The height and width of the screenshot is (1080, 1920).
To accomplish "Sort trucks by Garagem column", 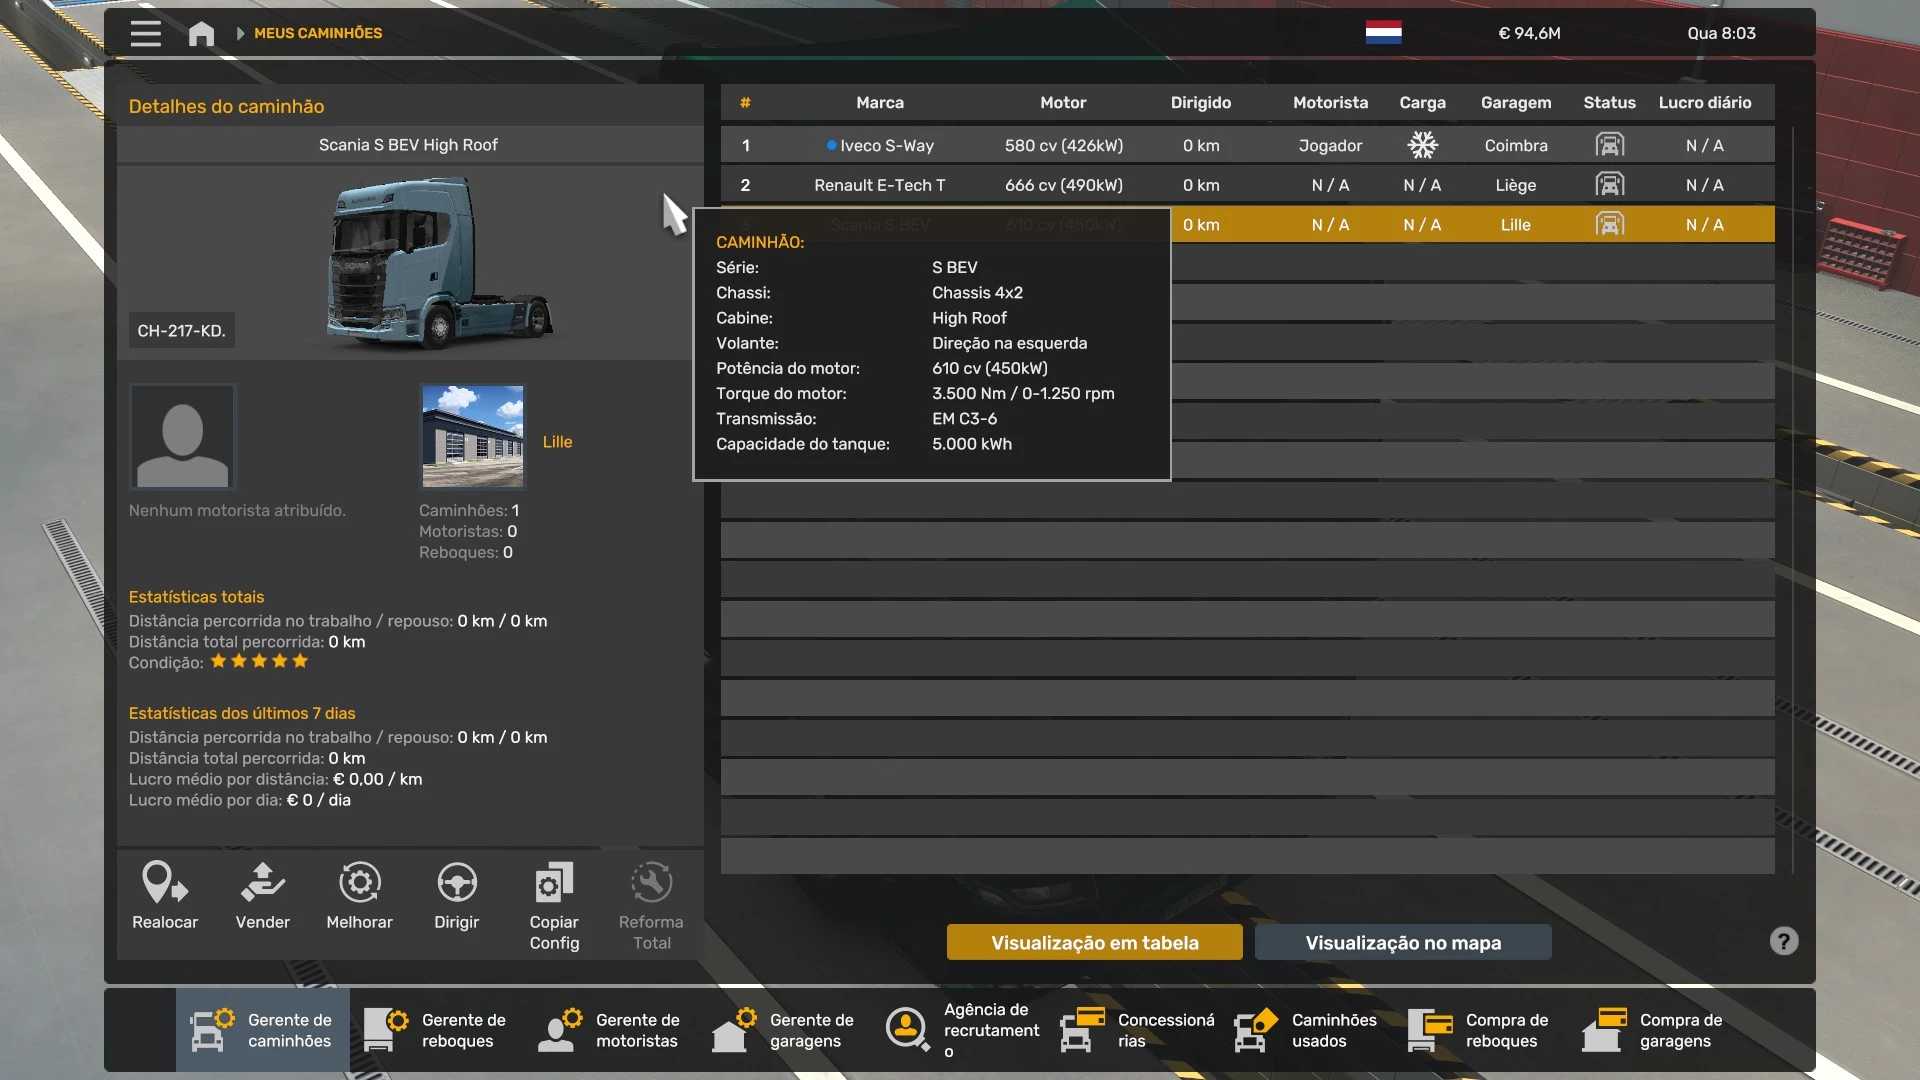I will [x=1515, y=103].
